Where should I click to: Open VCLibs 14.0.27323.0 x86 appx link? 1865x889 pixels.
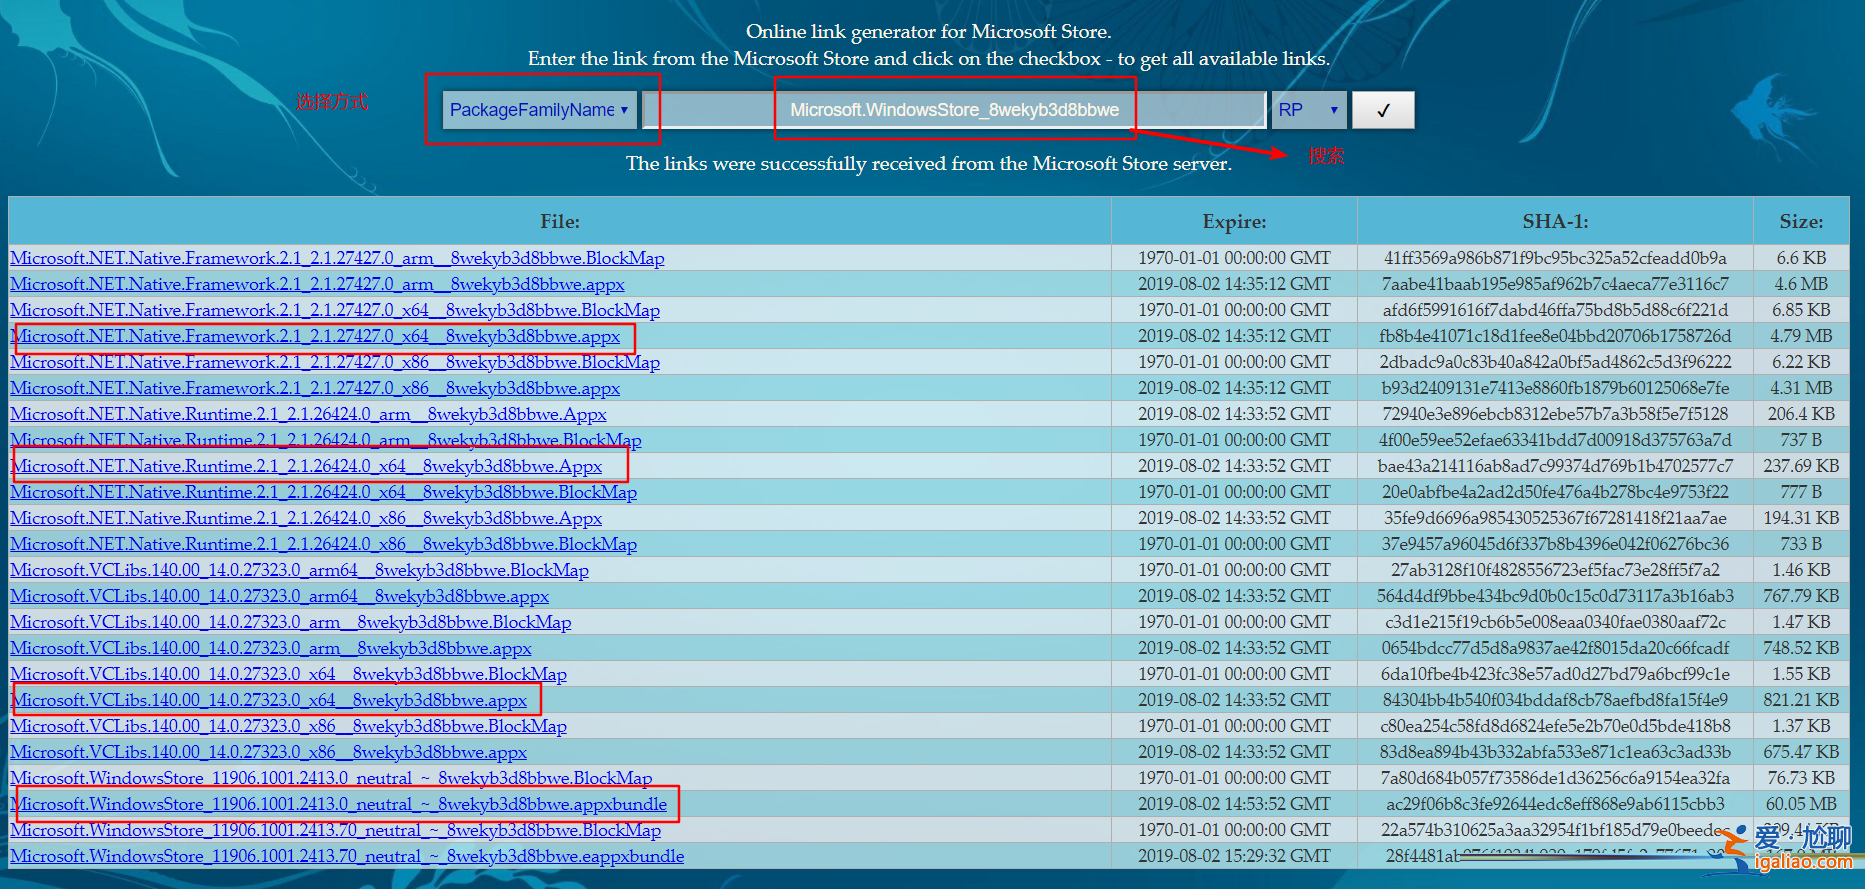[x=268, y=753]
